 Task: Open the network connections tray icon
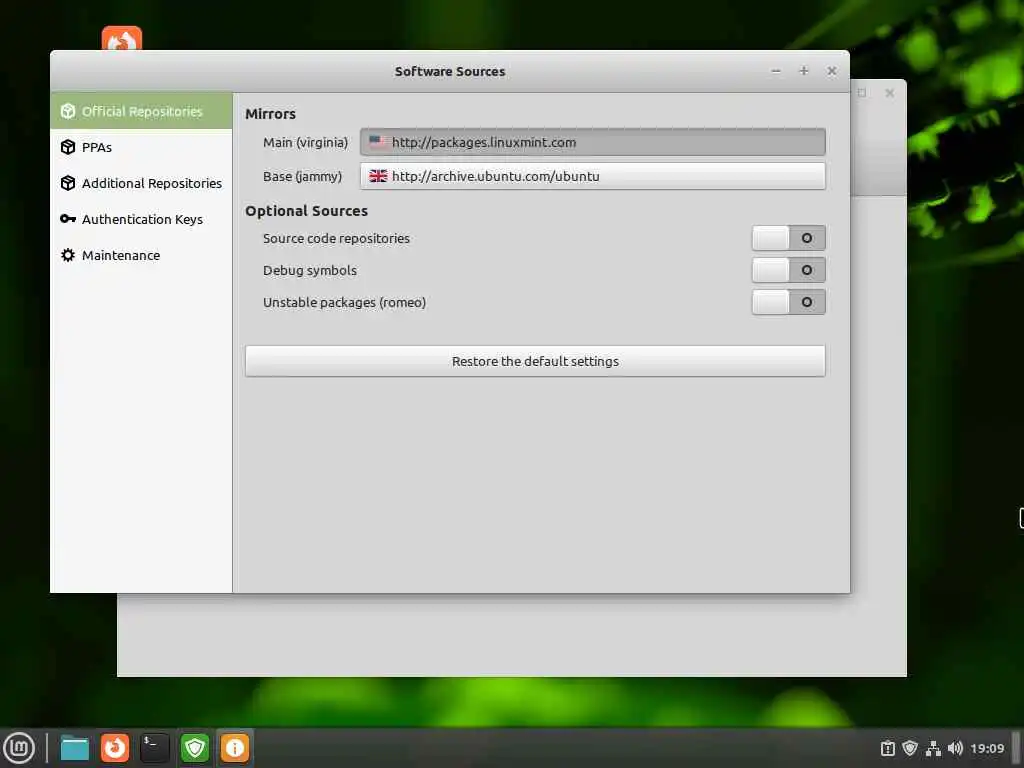[x=933, y=748]
